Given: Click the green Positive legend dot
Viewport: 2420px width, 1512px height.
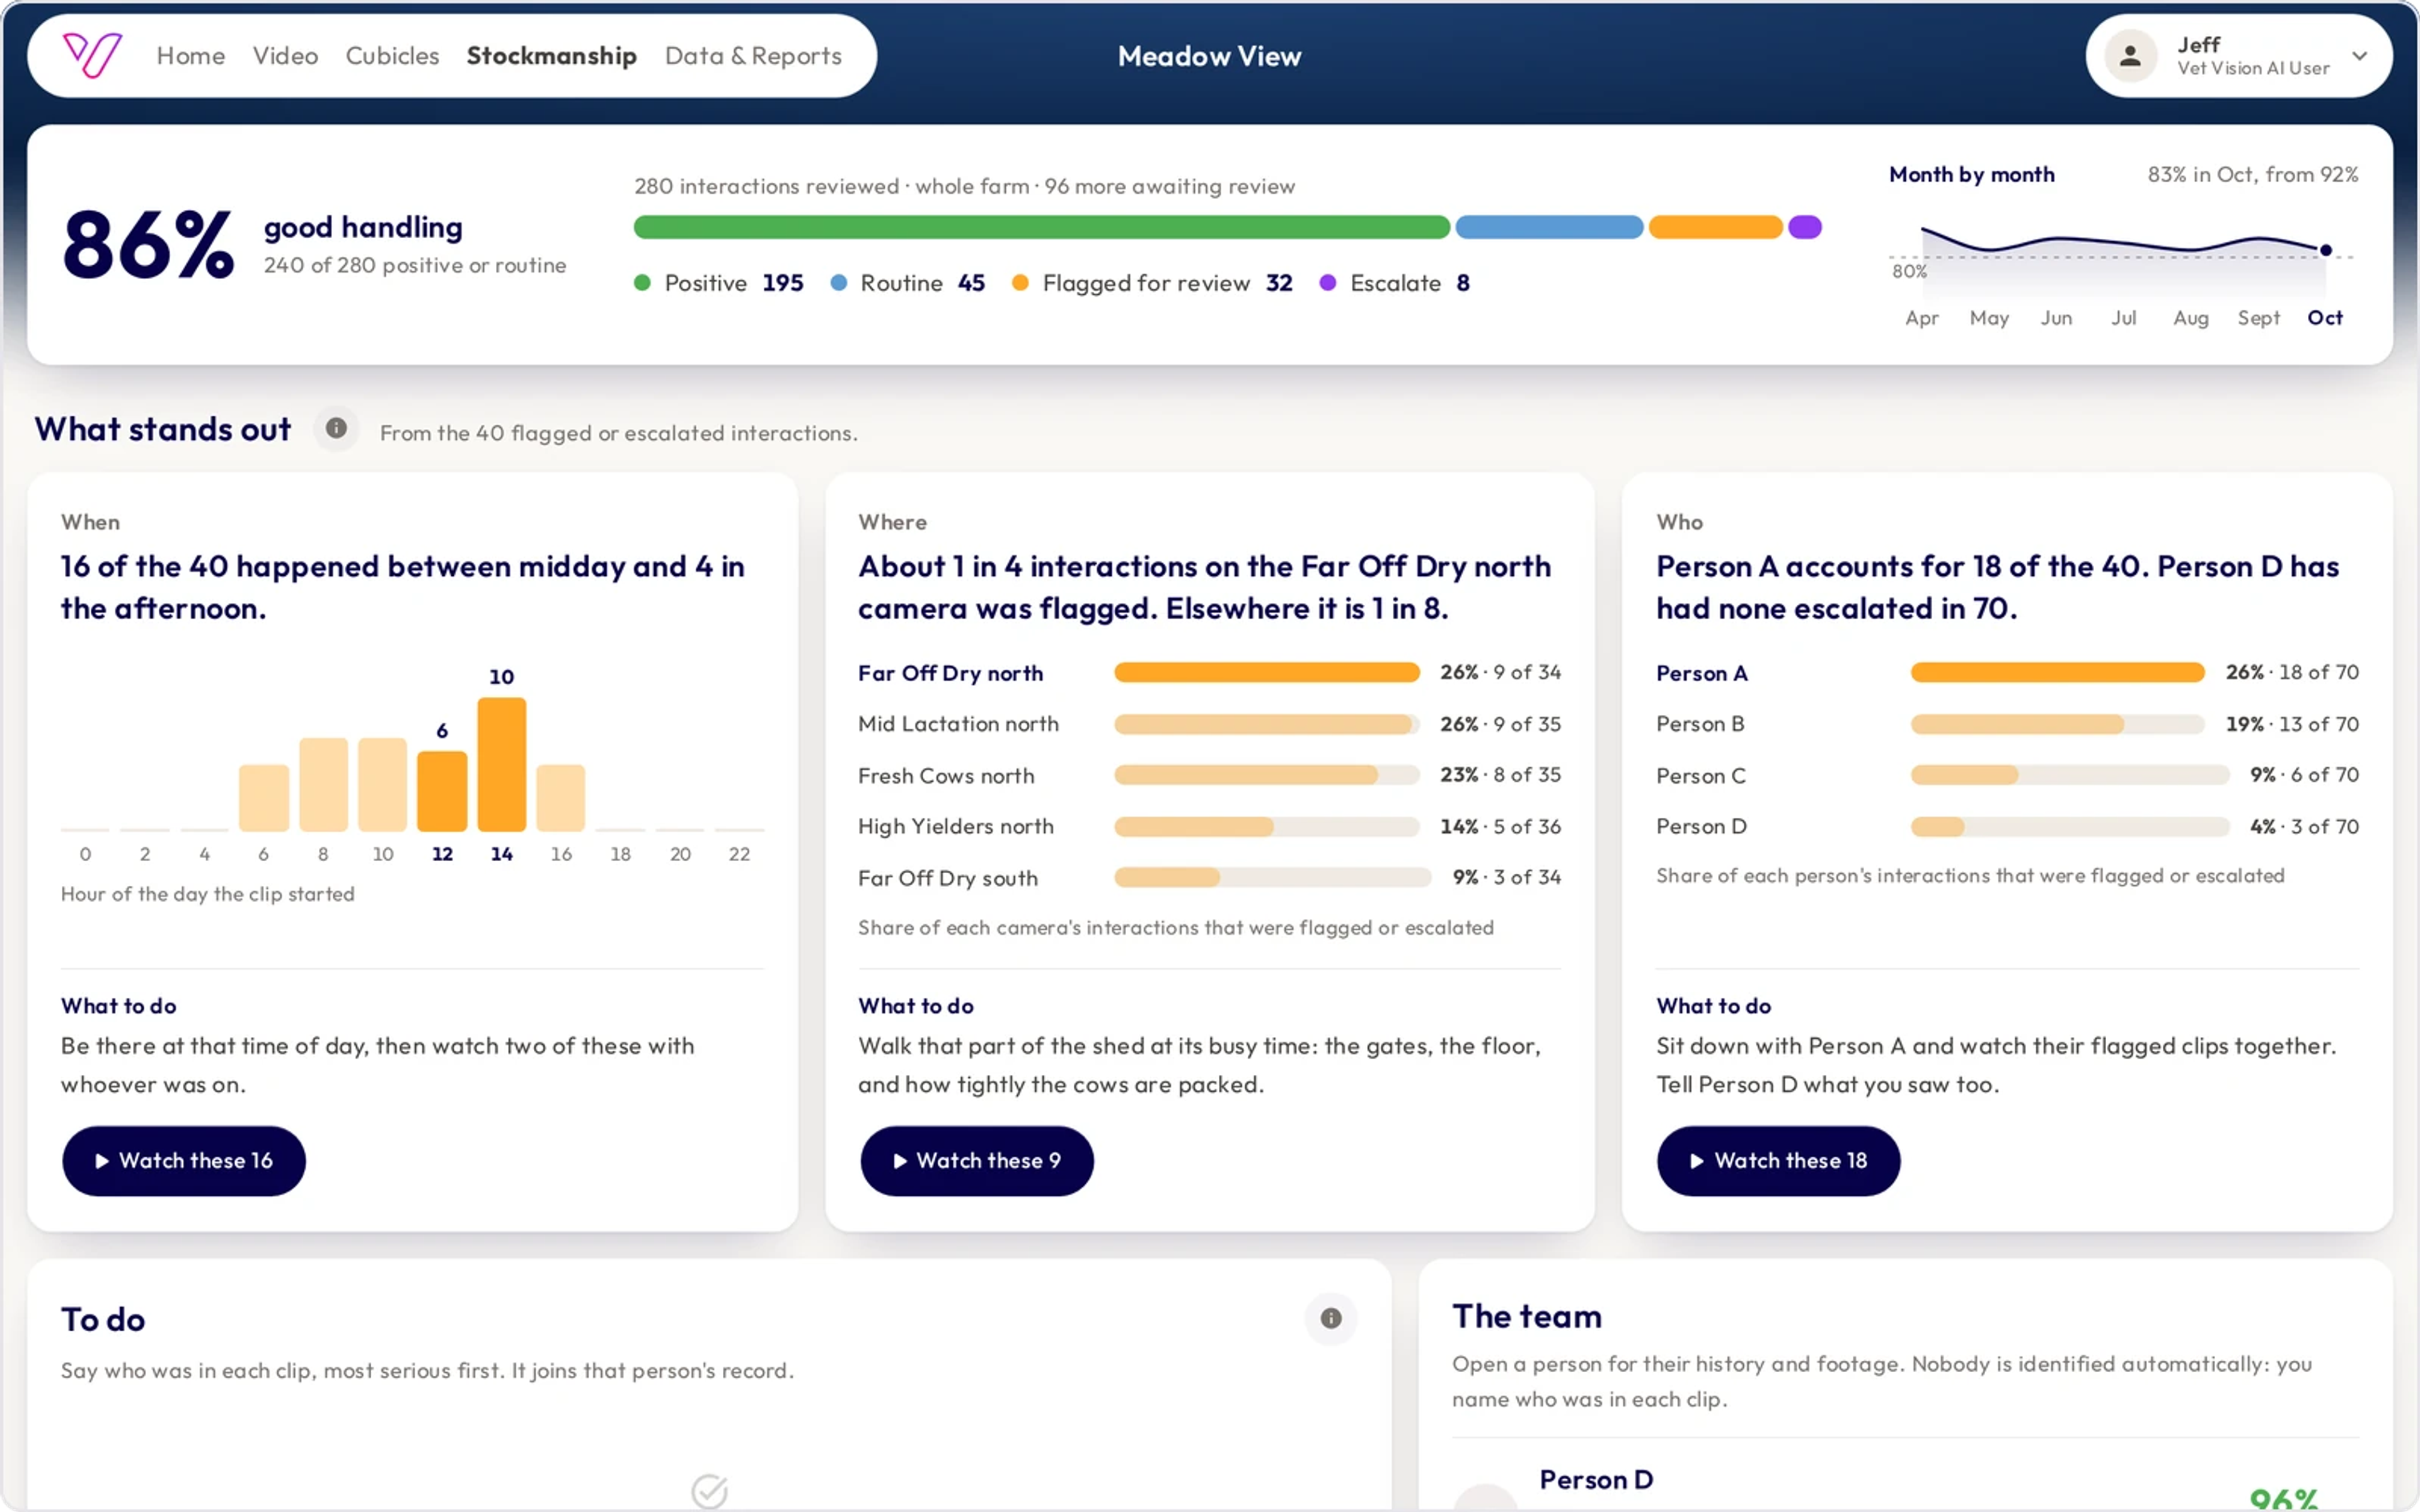Looking at the screenshot, I should tap(642, 283).
